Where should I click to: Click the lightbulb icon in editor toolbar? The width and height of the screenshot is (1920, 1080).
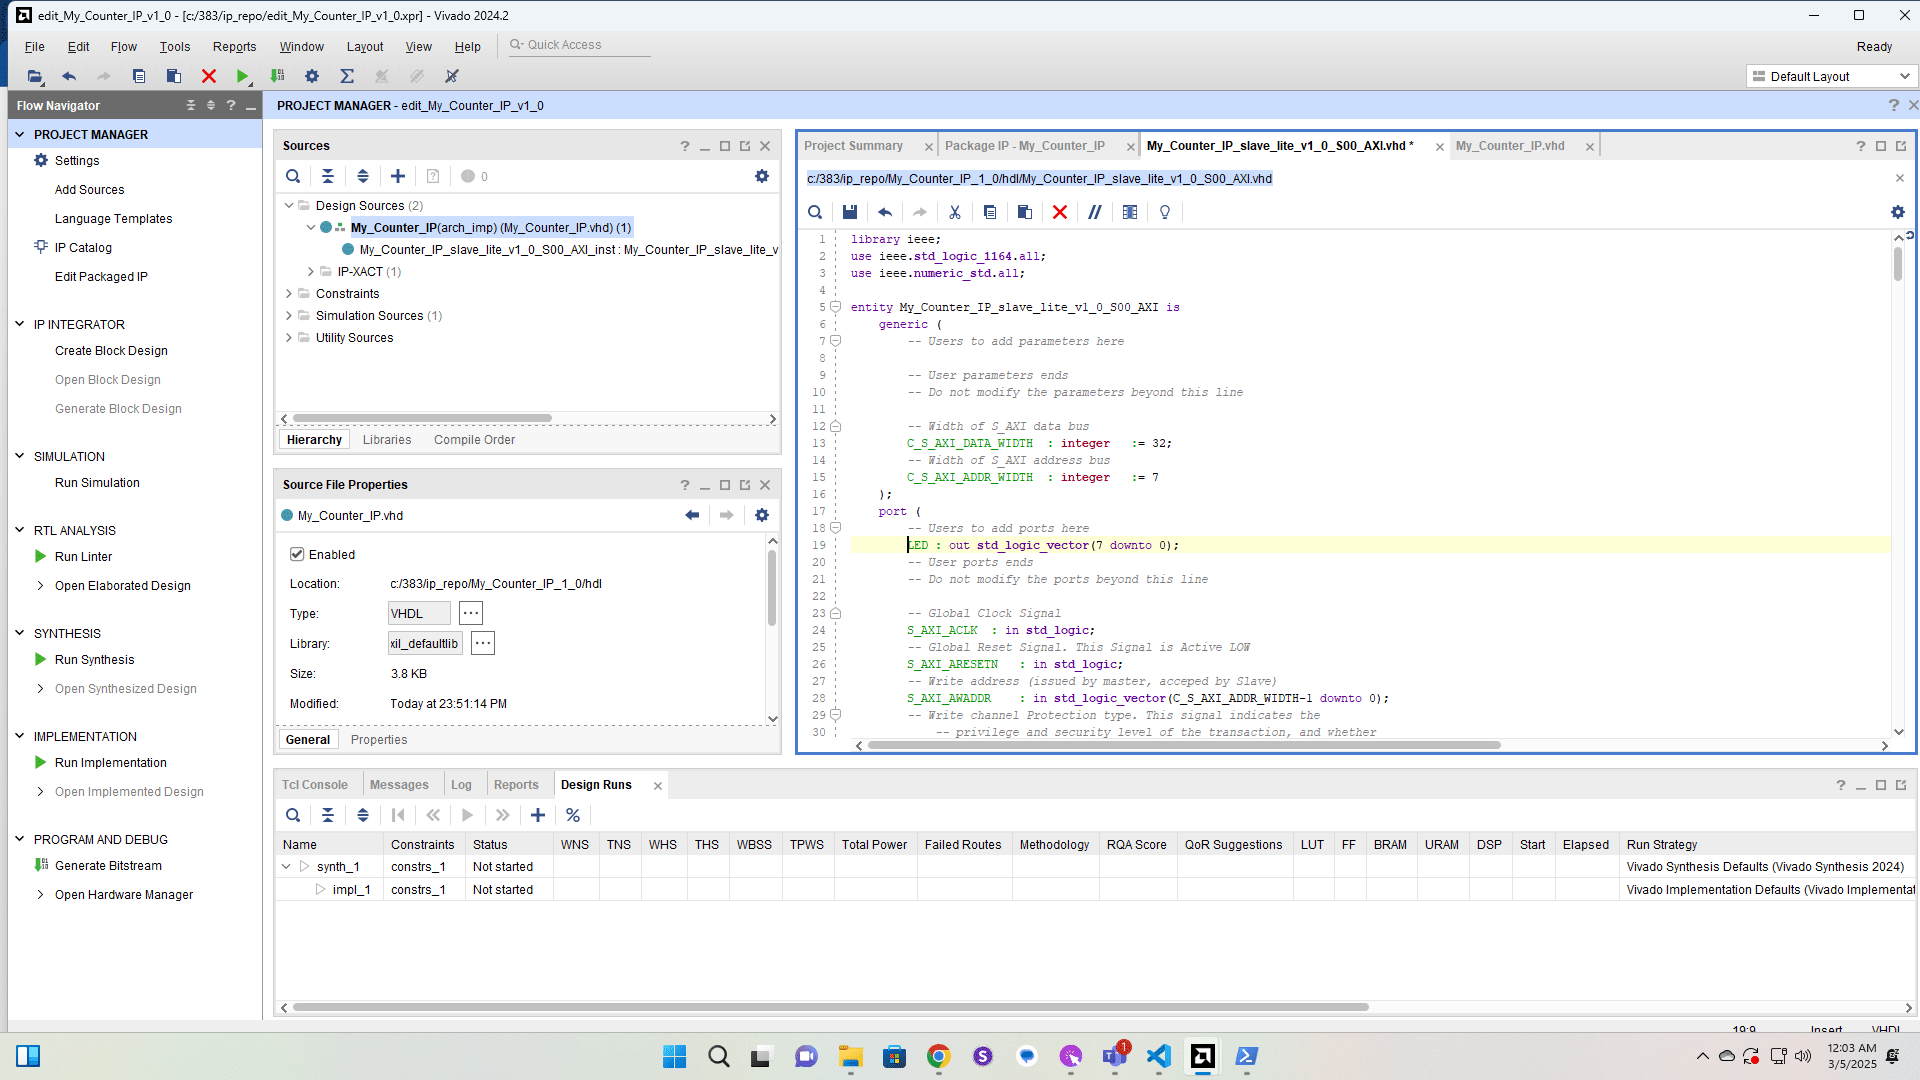(x=1165, y=212)
